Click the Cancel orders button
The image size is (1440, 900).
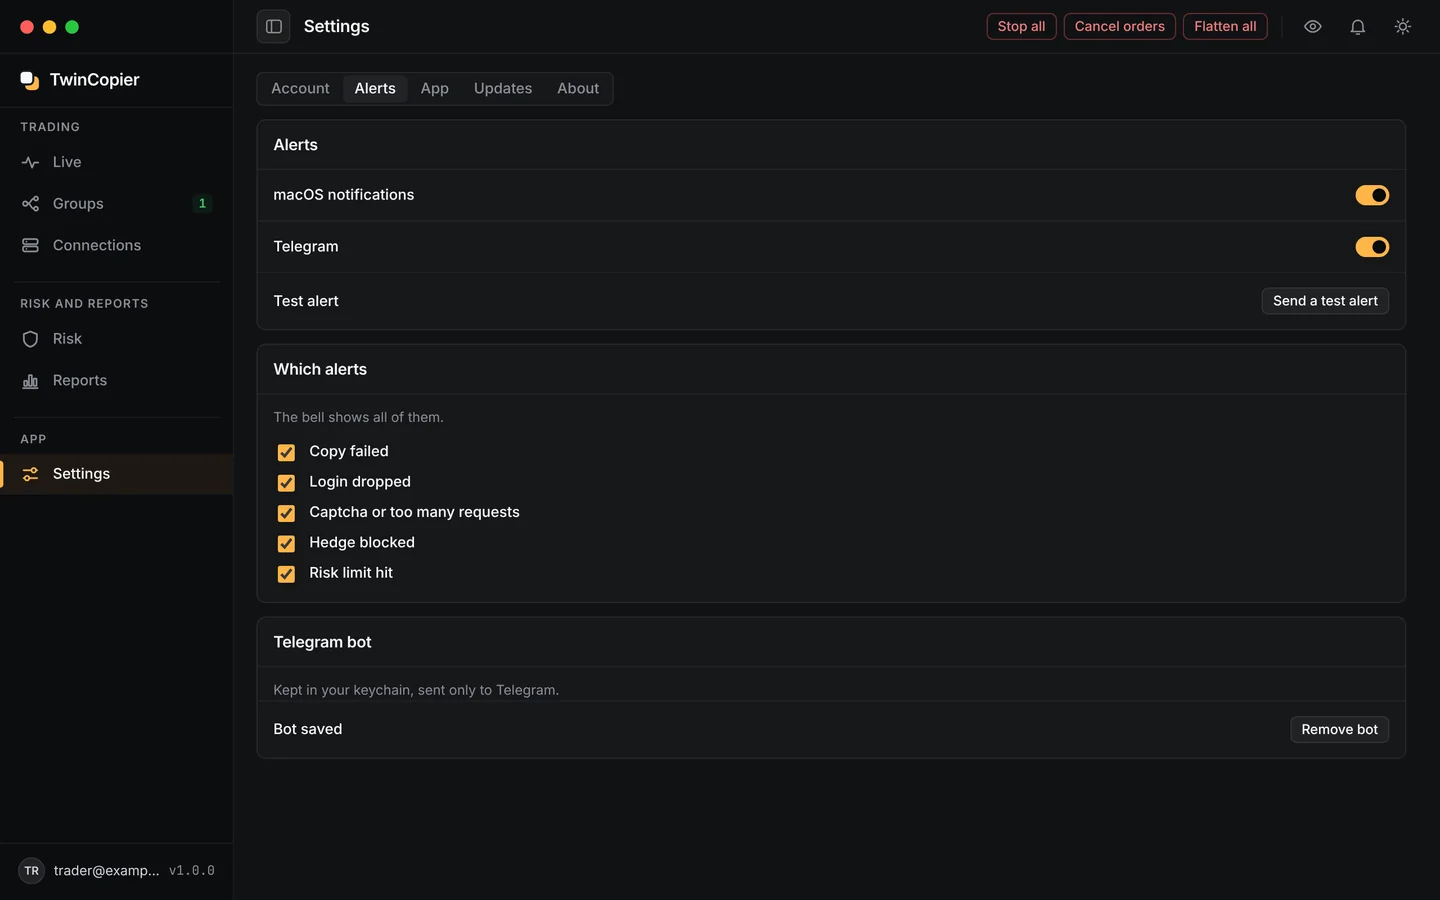tap(1119, 27)
